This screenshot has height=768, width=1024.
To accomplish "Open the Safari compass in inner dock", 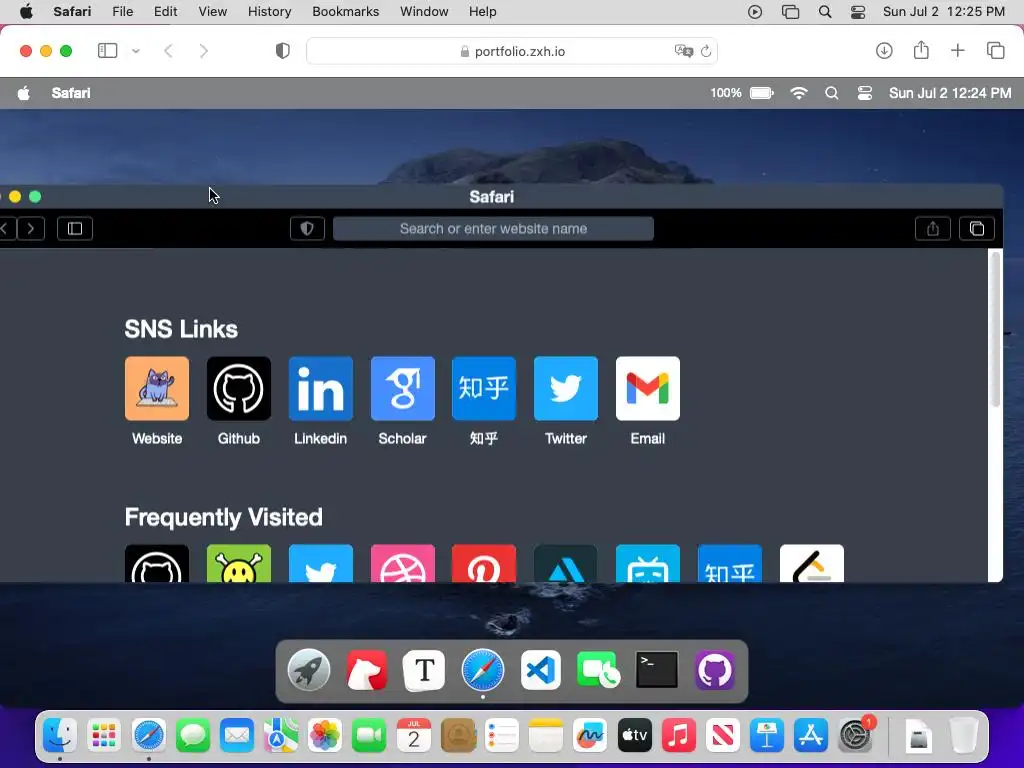I will 483,670.
